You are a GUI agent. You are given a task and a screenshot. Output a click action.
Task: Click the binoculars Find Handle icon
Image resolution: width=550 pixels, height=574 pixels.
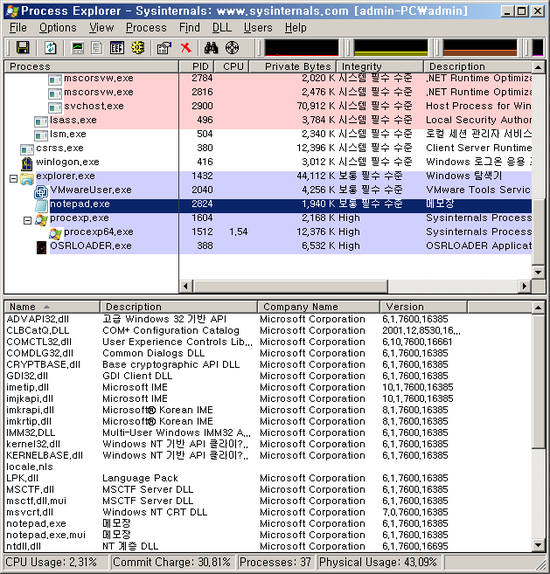coord(211,48)
